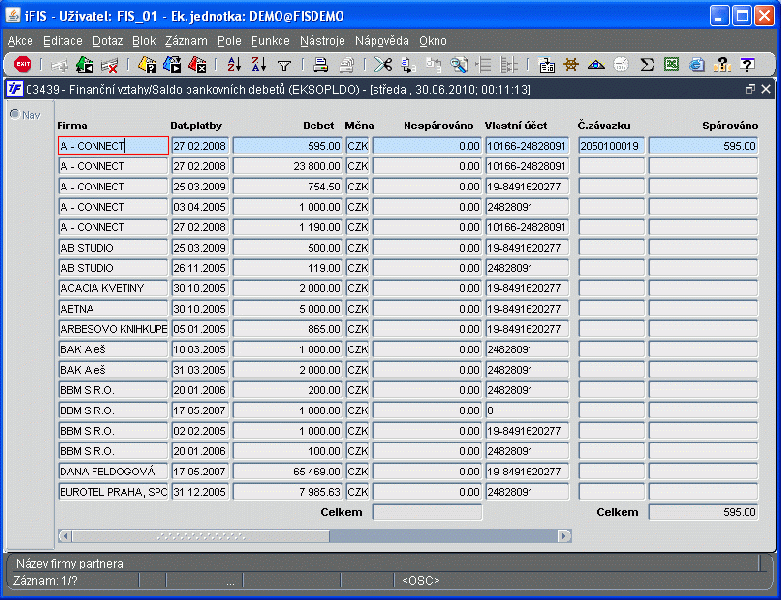This screenshot has height=600, width=781.
Task: Click the red EXIT stop-sign icon
Action: click(22, 64)
